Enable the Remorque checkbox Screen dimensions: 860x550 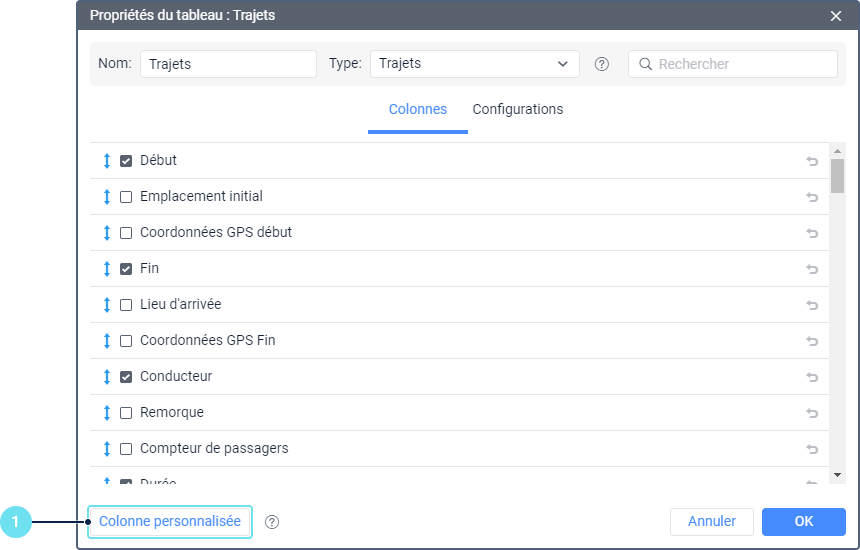(x=126, y=413)
